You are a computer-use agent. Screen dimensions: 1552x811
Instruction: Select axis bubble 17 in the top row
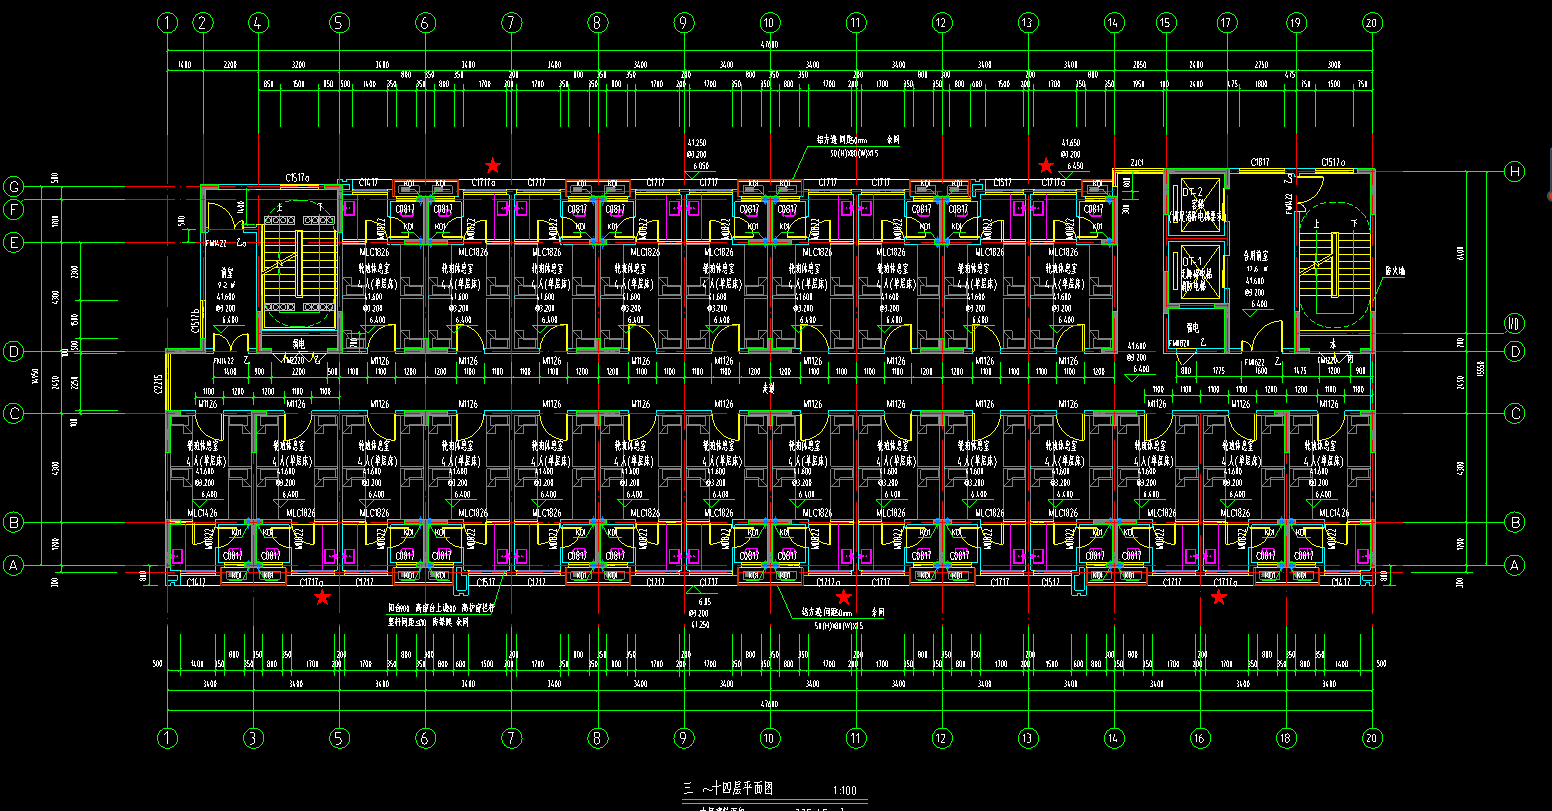tap(1227, 22)
